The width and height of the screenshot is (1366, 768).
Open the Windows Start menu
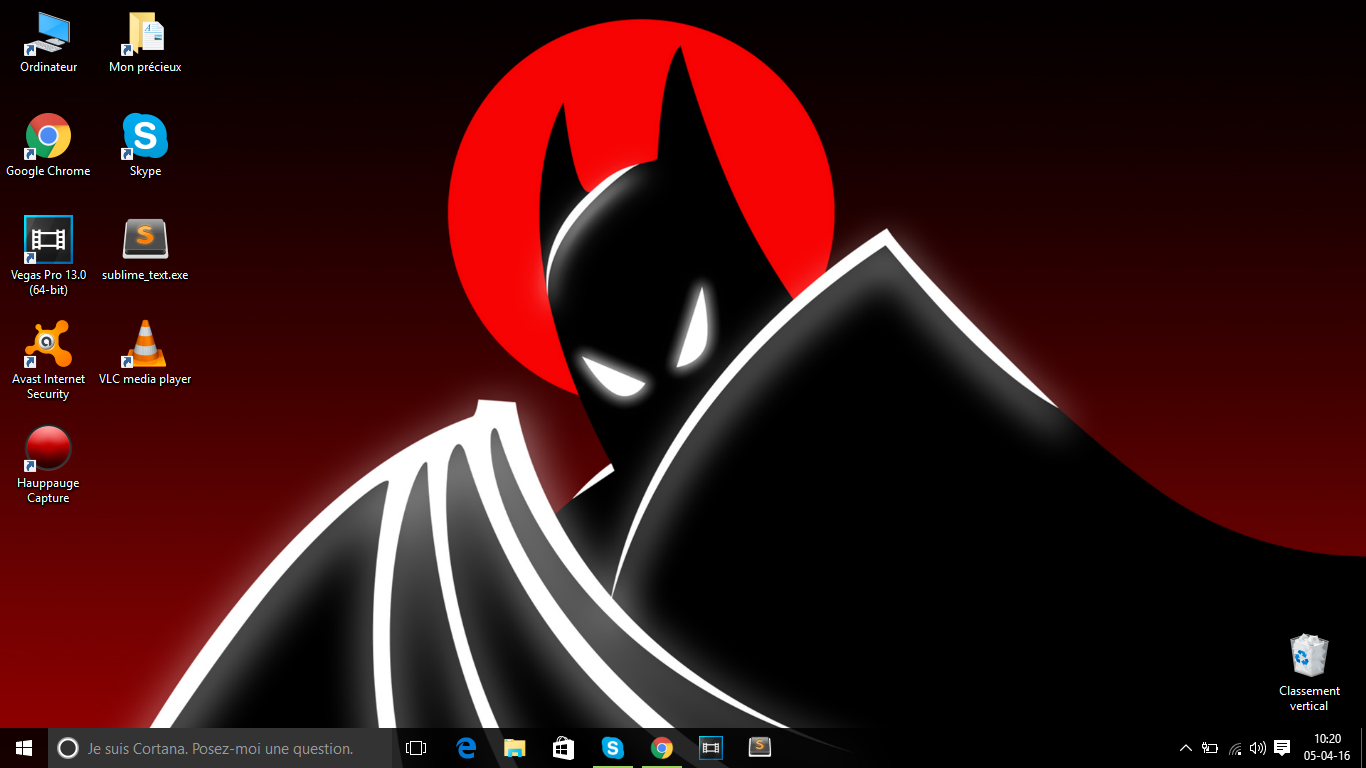[x=24, y=748]
